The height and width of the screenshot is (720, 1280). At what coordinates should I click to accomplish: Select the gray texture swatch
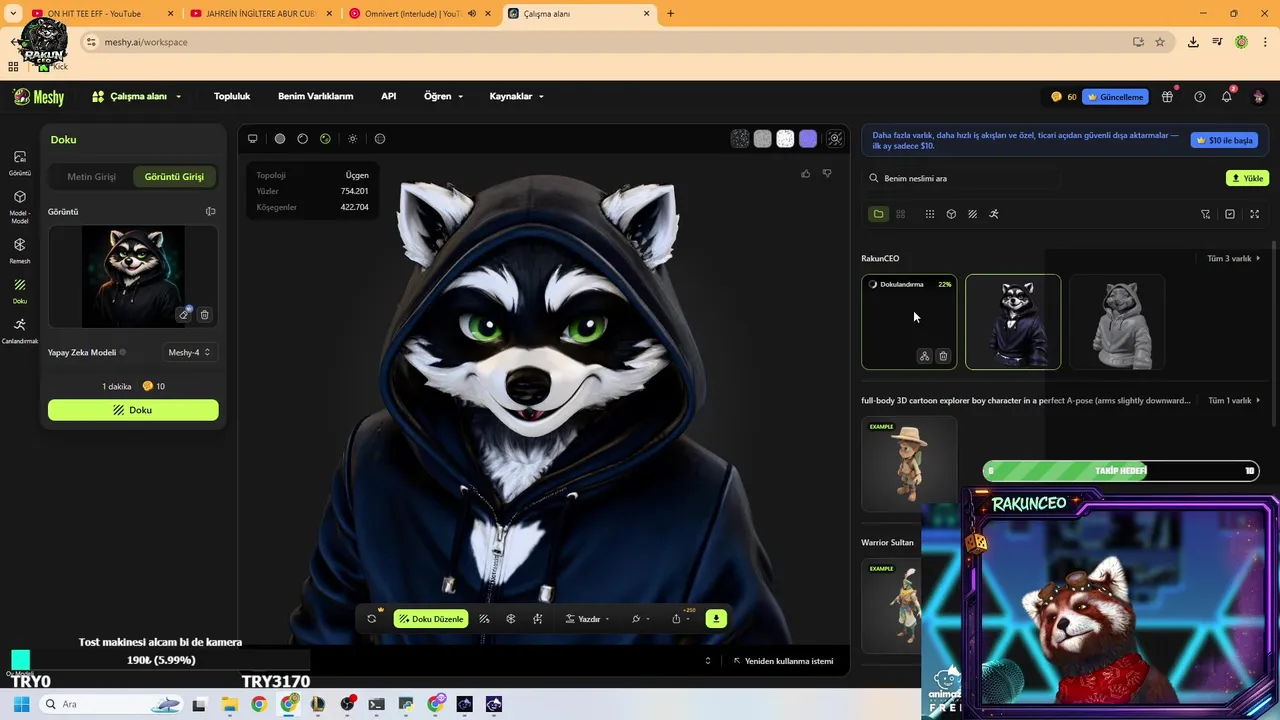763,139
